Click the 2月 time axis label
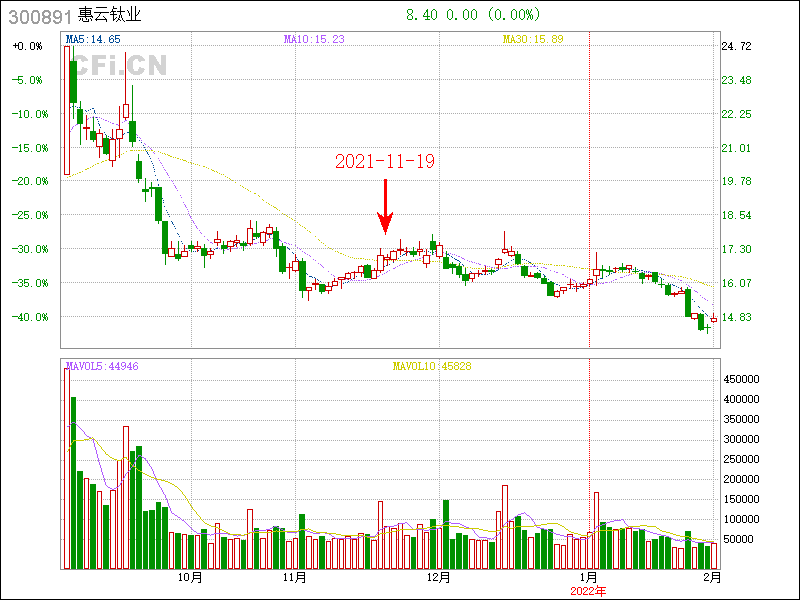The image size is (800, 600). (x=711, y=578)
